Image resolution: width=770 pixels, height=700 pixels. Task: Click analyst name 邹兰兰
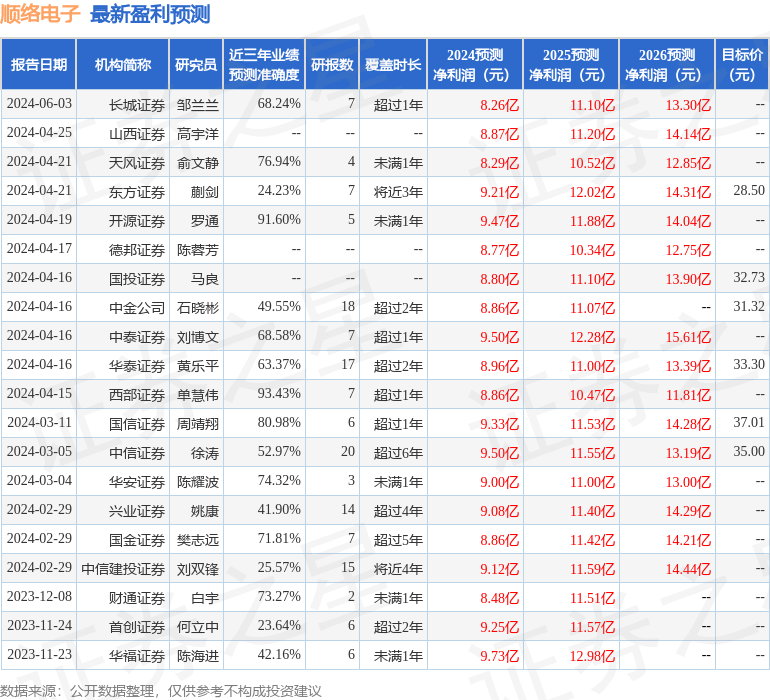click(197, 105)
